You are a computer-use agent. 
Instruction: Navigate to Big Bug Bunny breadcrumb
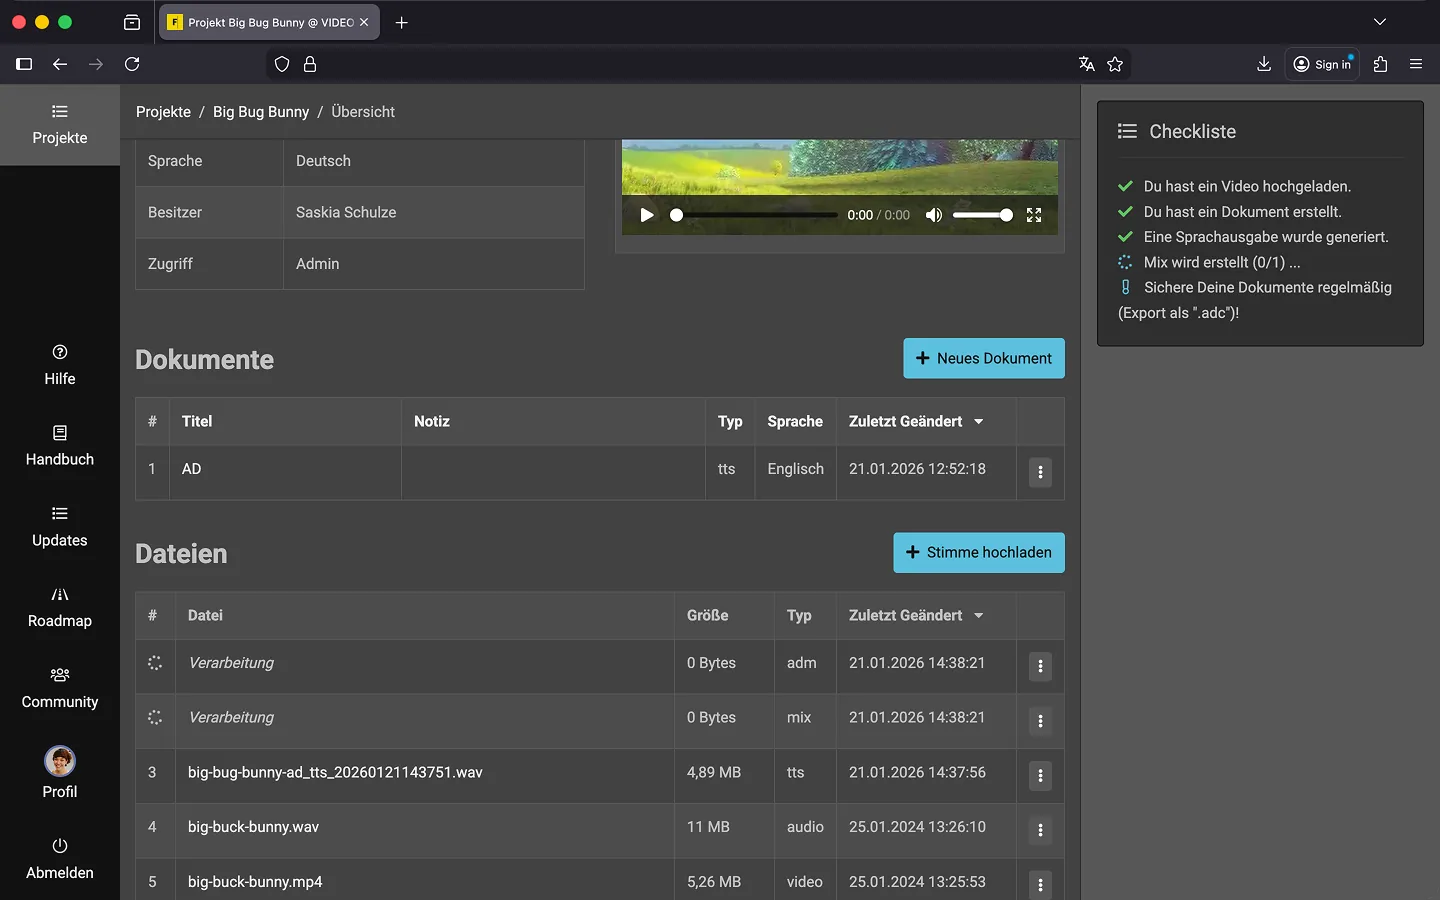(x=261, y=112)
